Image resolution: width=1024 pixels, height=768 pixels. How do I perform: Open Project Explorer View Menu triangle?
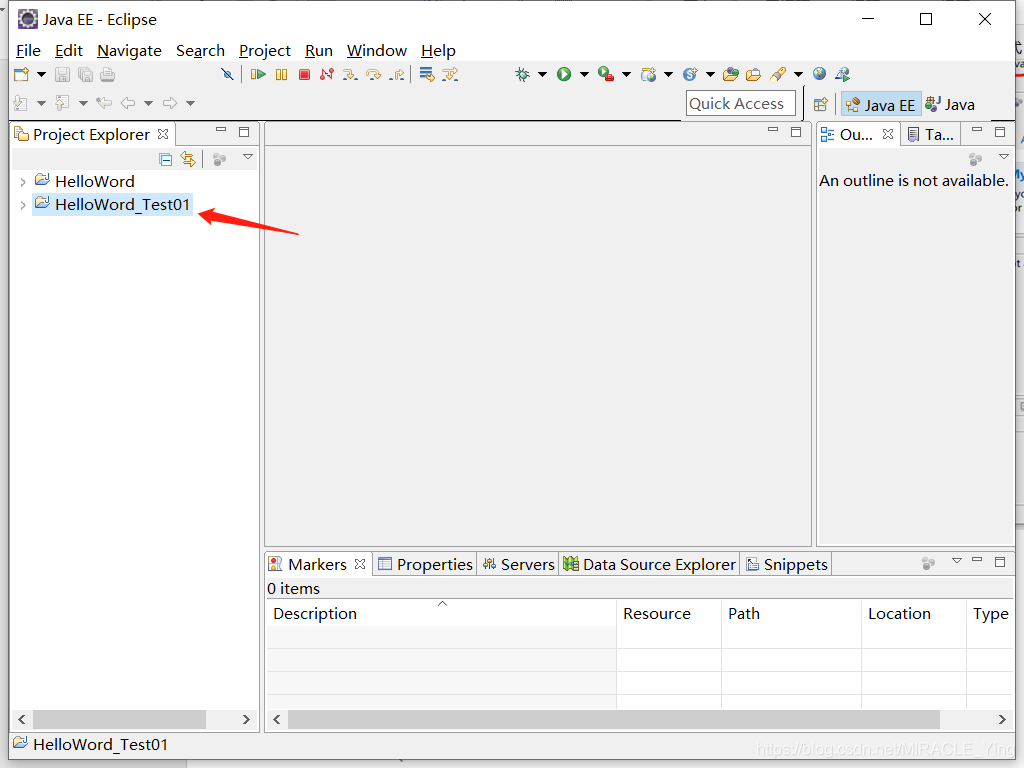(248, 157)
